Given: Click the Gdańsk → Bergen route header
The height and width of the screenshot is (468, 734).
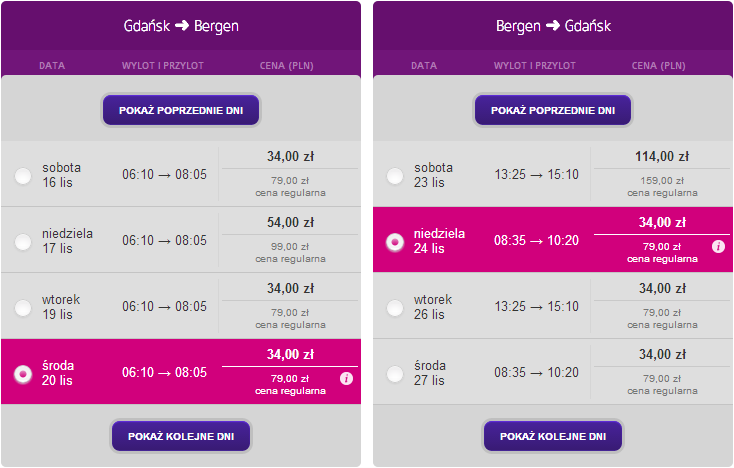Looking at the screenshot, I should [181, 25].
